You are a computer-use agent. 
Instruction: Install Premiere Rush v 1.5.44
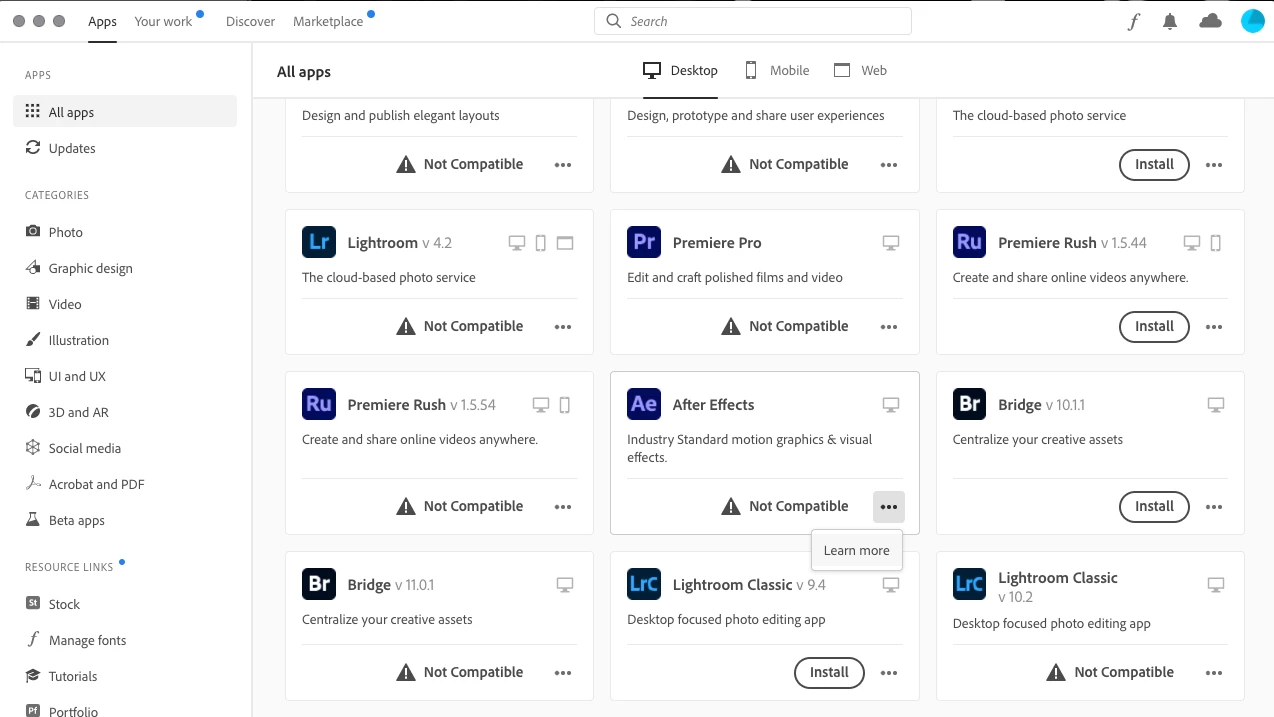click(1154, 326)
